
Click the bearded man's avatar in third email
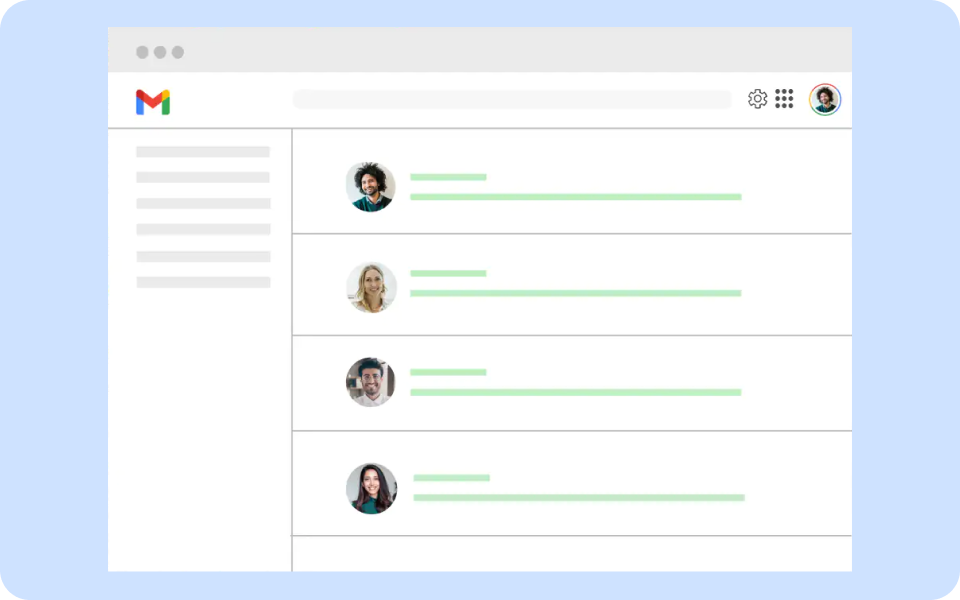(371, 382)
